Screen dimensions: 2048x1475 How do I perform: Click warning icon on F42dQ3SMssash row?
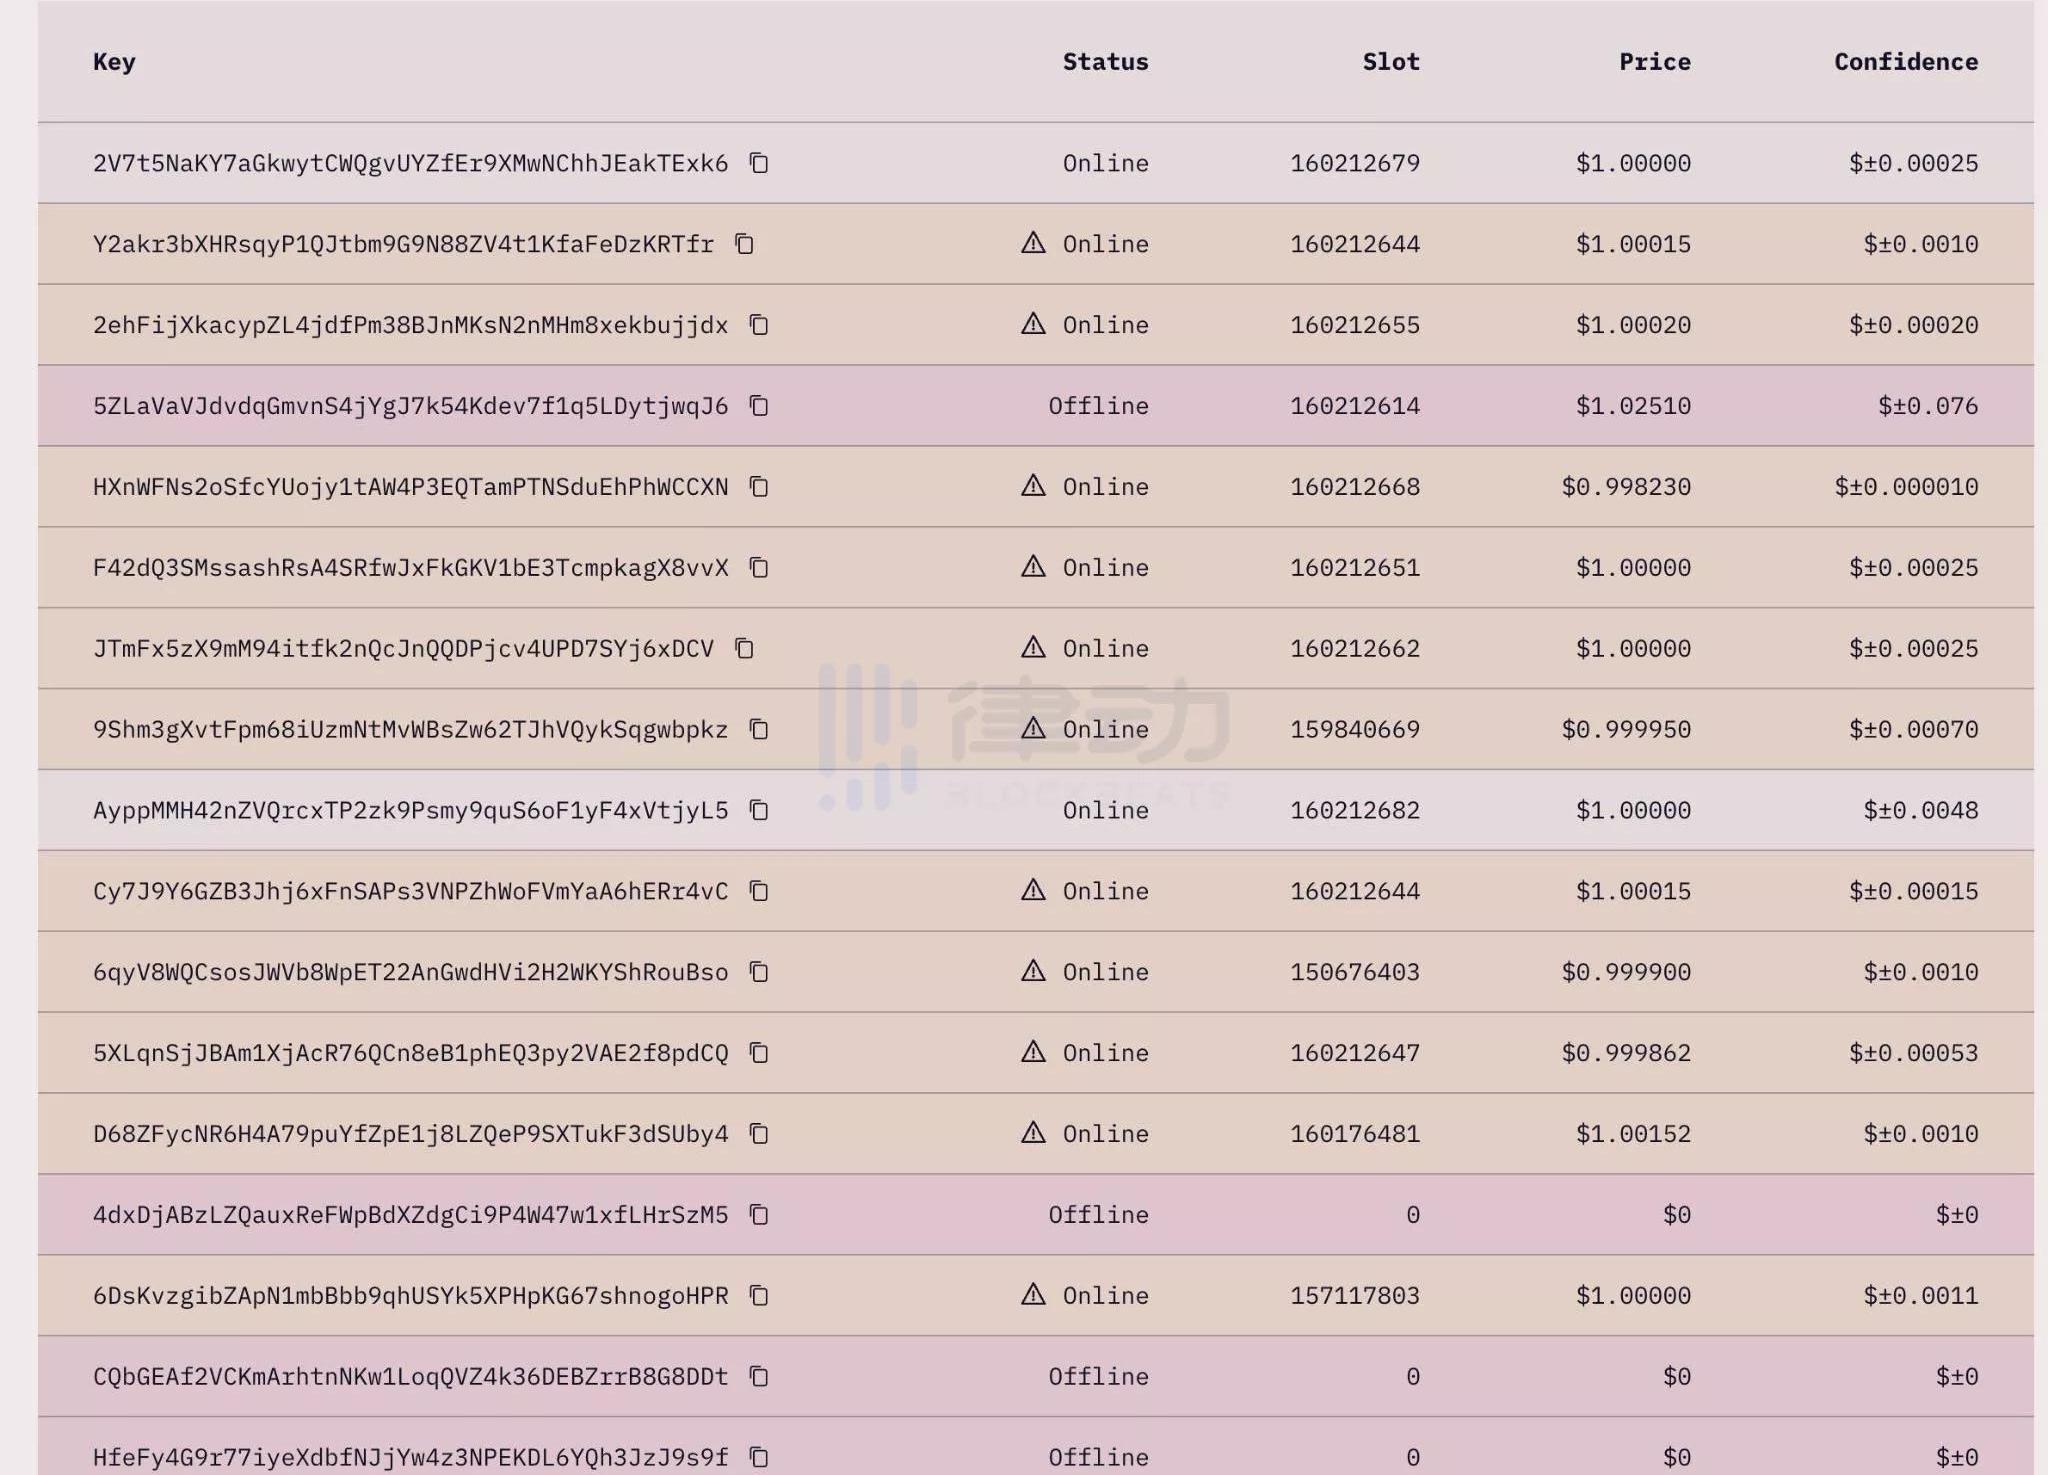tap(1033, 567)
